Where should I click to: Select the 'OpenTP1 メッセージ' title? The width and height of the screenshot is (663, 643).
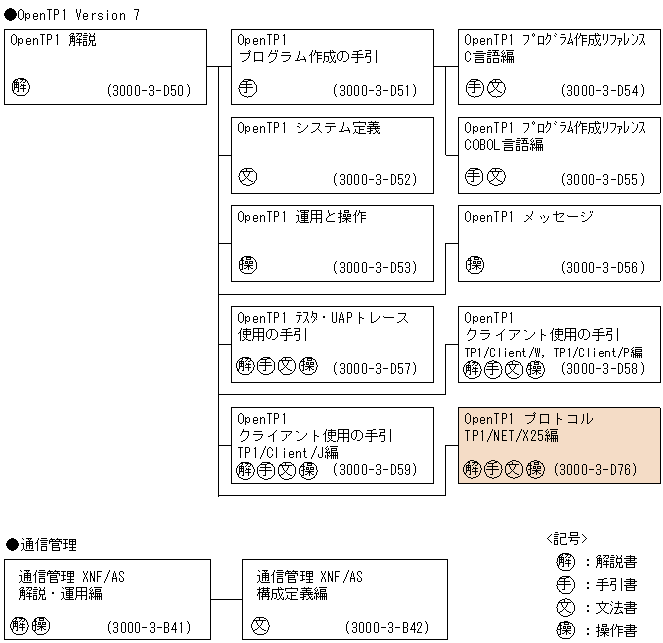click(x=529, y=217)
